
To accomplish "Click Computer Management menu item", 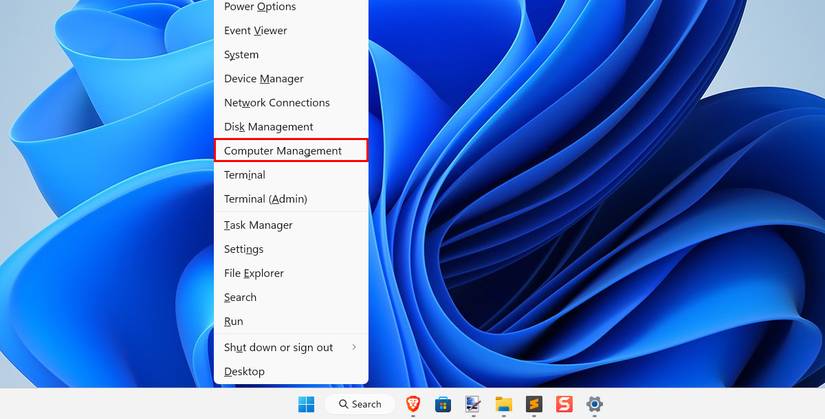I will pos(291,151).
